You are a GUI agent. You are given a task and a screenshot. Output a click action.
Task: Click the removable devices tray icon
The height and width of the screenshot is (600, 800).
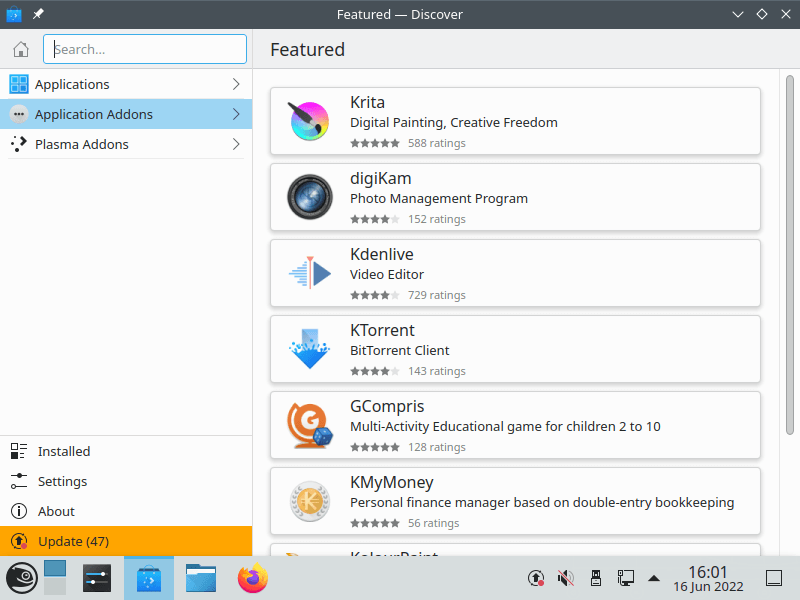pyautogui.click(x=596, y=578)
